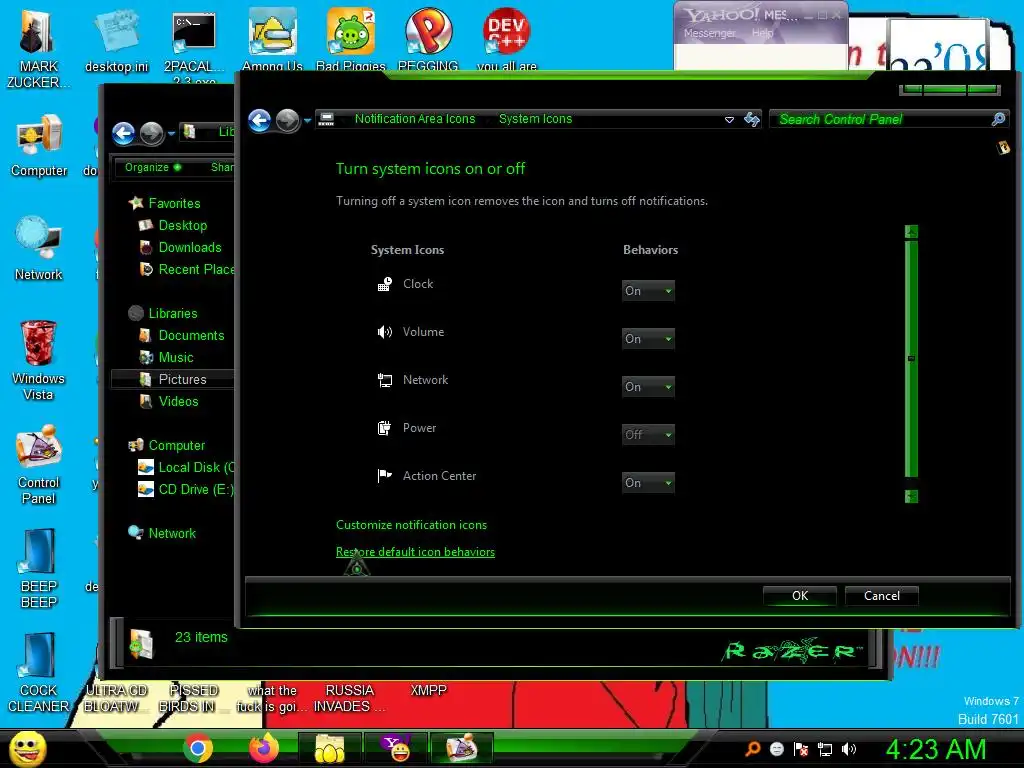
Task: Click Restore default icon behaviors link
Action: (x=415, y=552)
